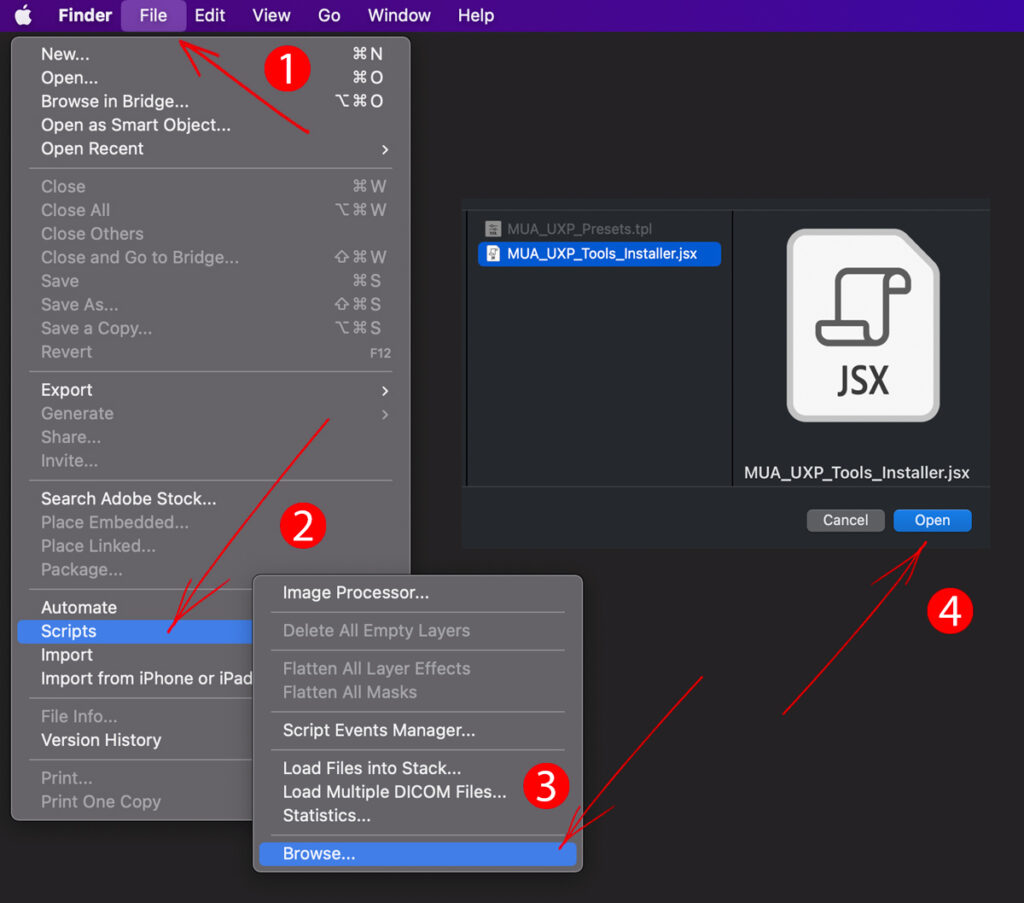1024x903 pixels.
Task: Open the View menu
Action: click(x=271, y=15)
